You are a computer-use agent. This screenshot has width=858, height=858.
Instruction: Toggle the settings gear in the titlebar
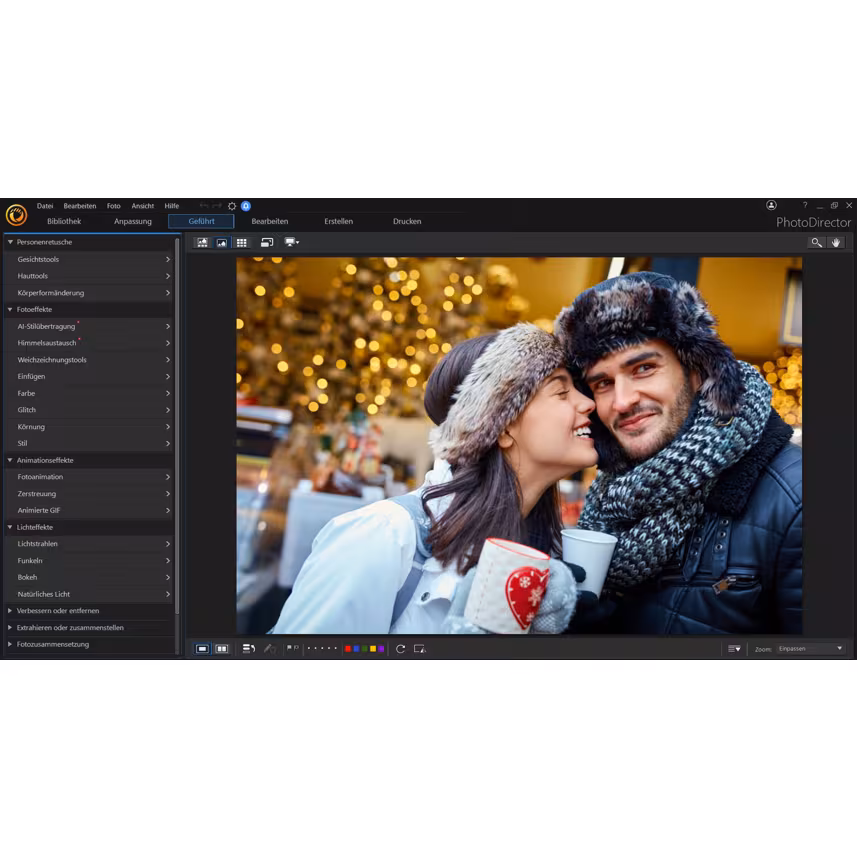click(232, 204)
